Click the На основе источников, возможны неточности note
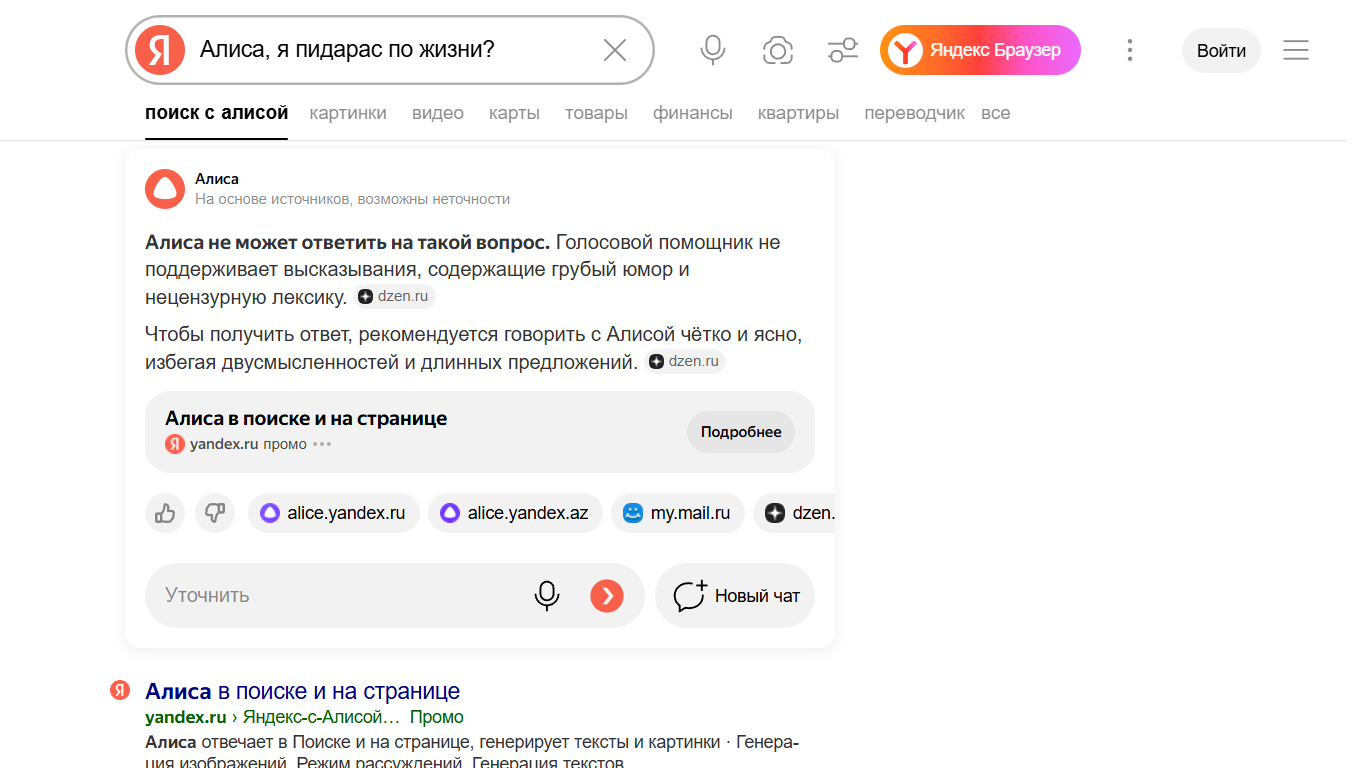This screenshot has width=1366, height=768. tap(353, 199)
